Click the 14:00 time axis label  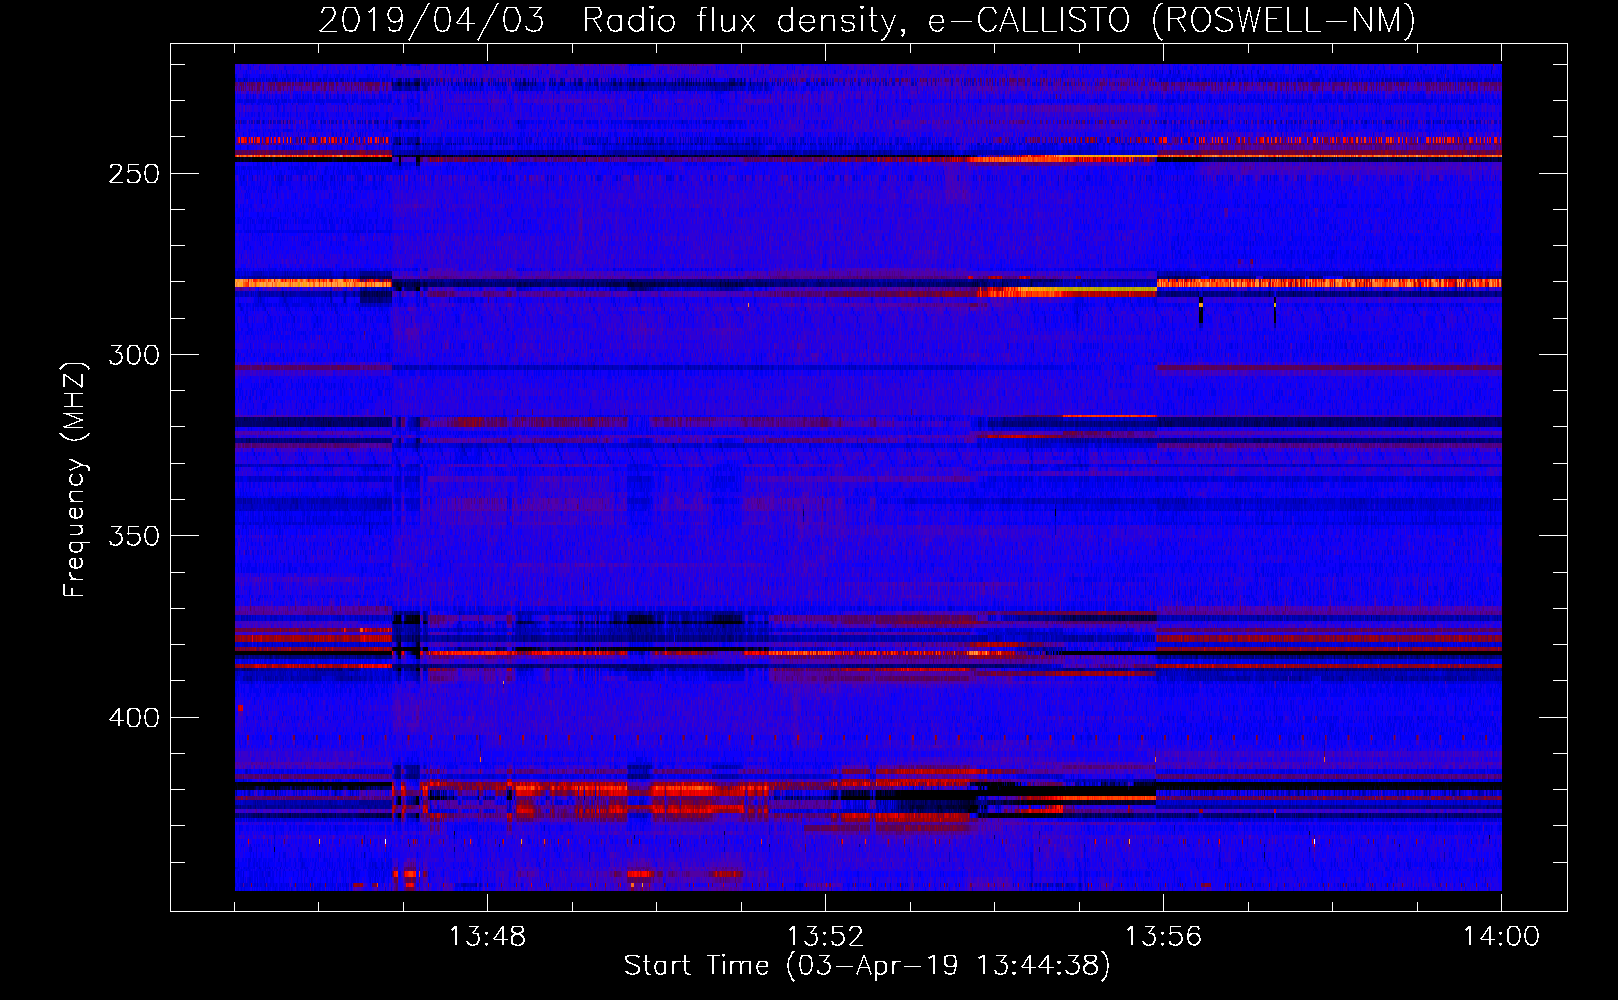tap(1500, 937)
